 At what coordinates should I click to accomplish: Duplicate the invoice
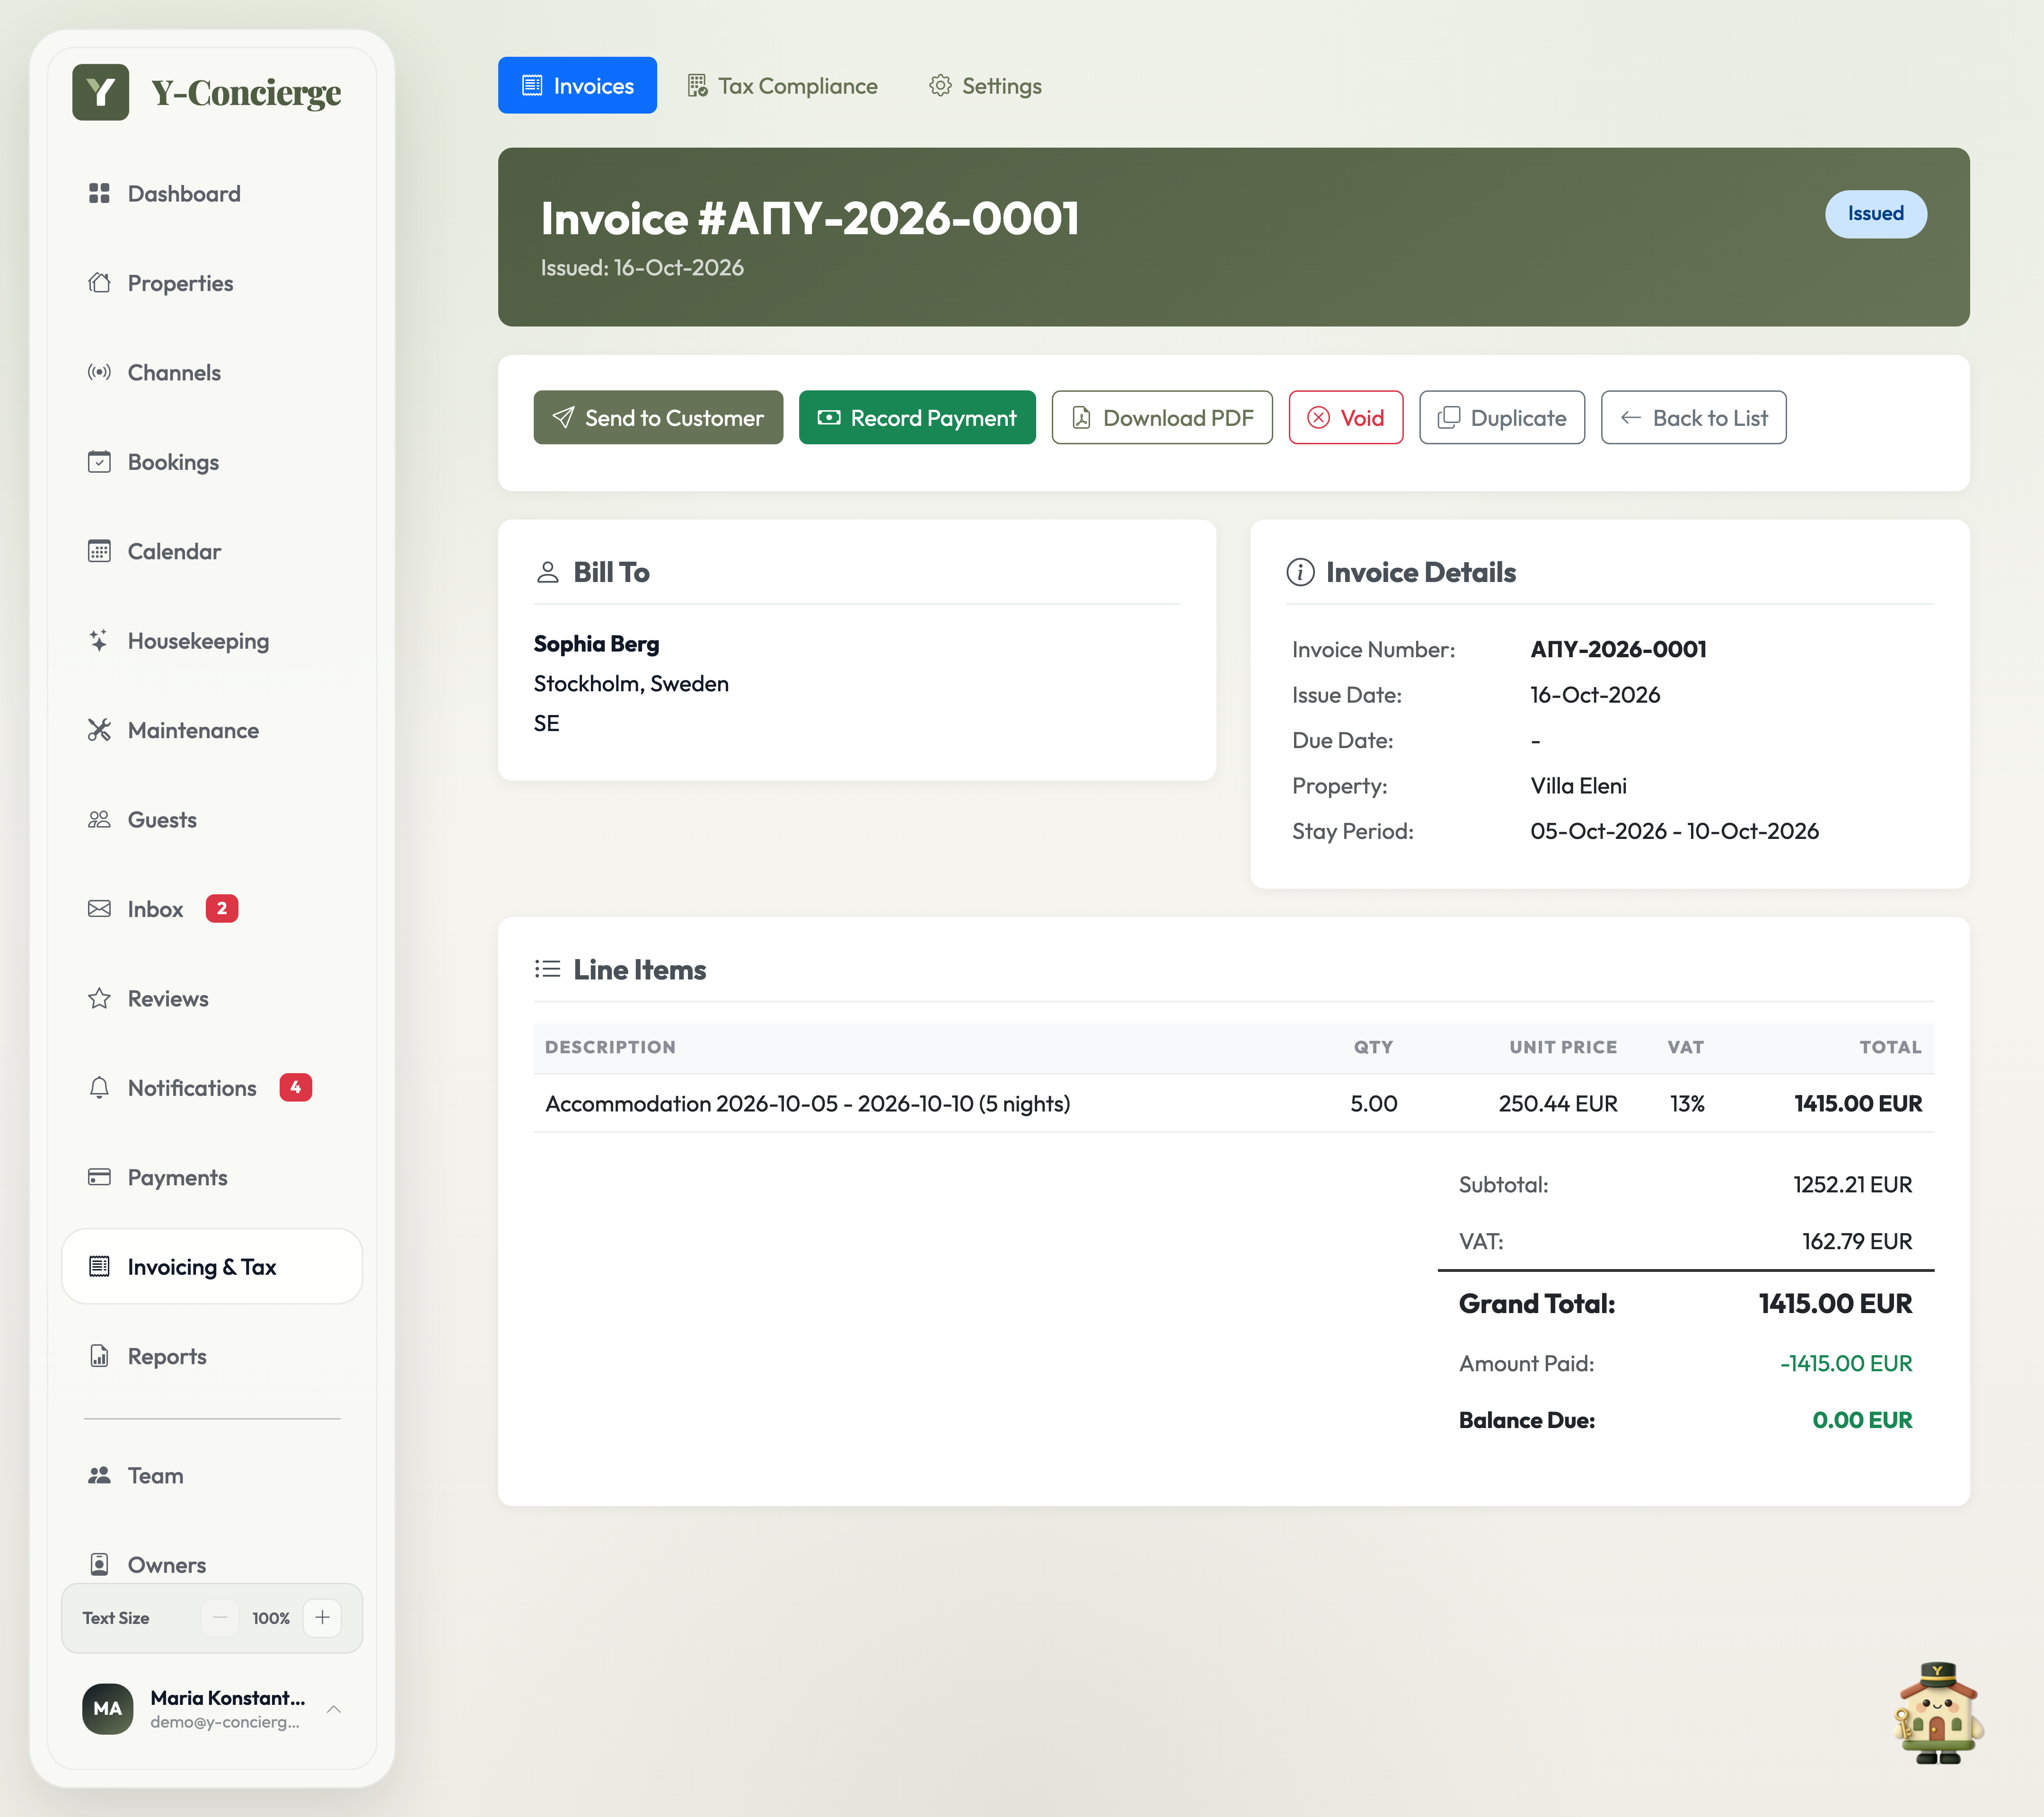[1502, 418]
